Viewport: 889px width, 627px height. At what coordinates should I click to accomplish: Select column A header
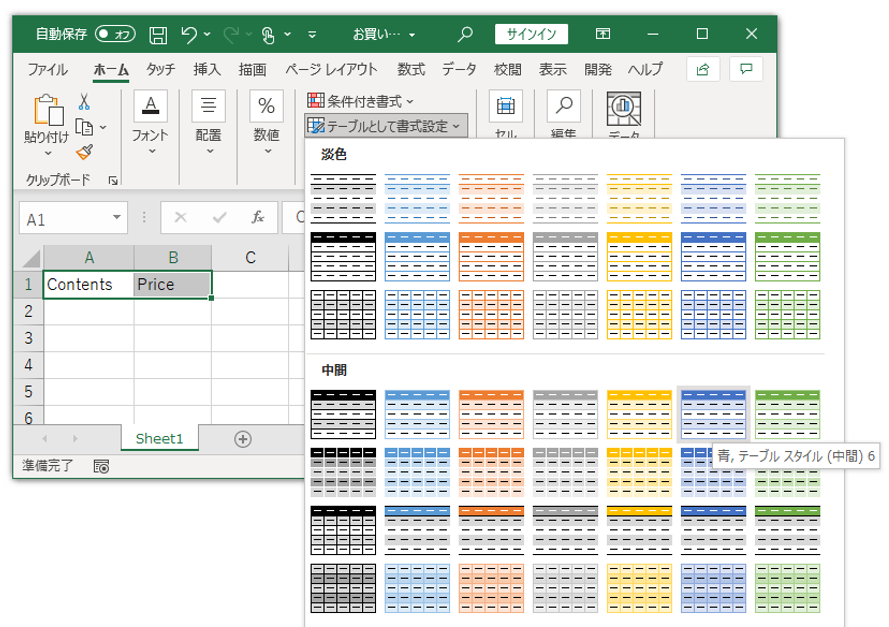click(x=89, y=257)
